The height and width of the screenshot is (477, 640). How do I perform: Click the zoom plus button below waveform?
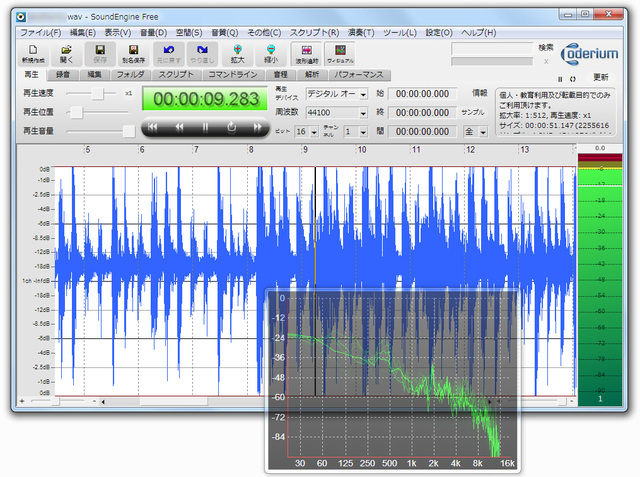(22, 402)
